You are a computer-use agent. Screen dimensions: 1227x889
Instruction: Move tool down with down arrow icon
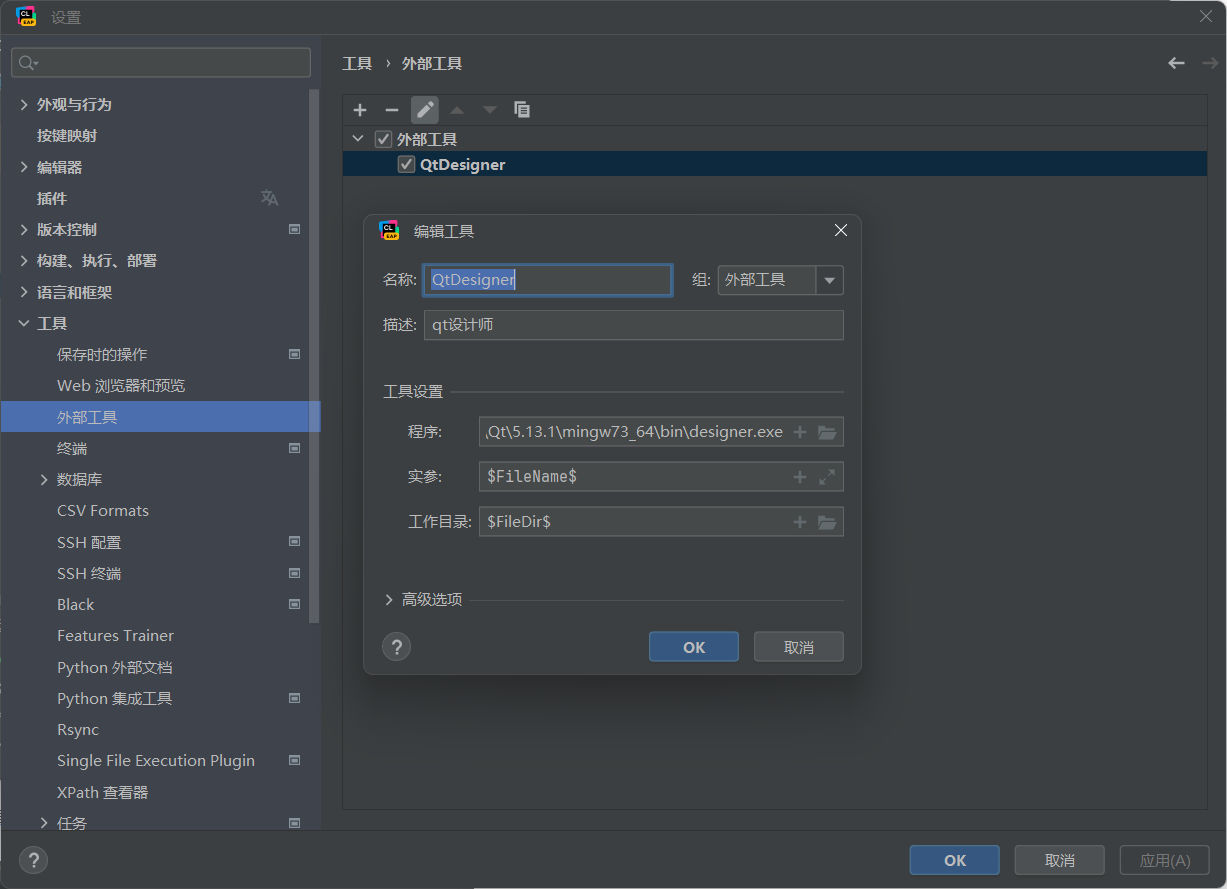tap(489, 110)
